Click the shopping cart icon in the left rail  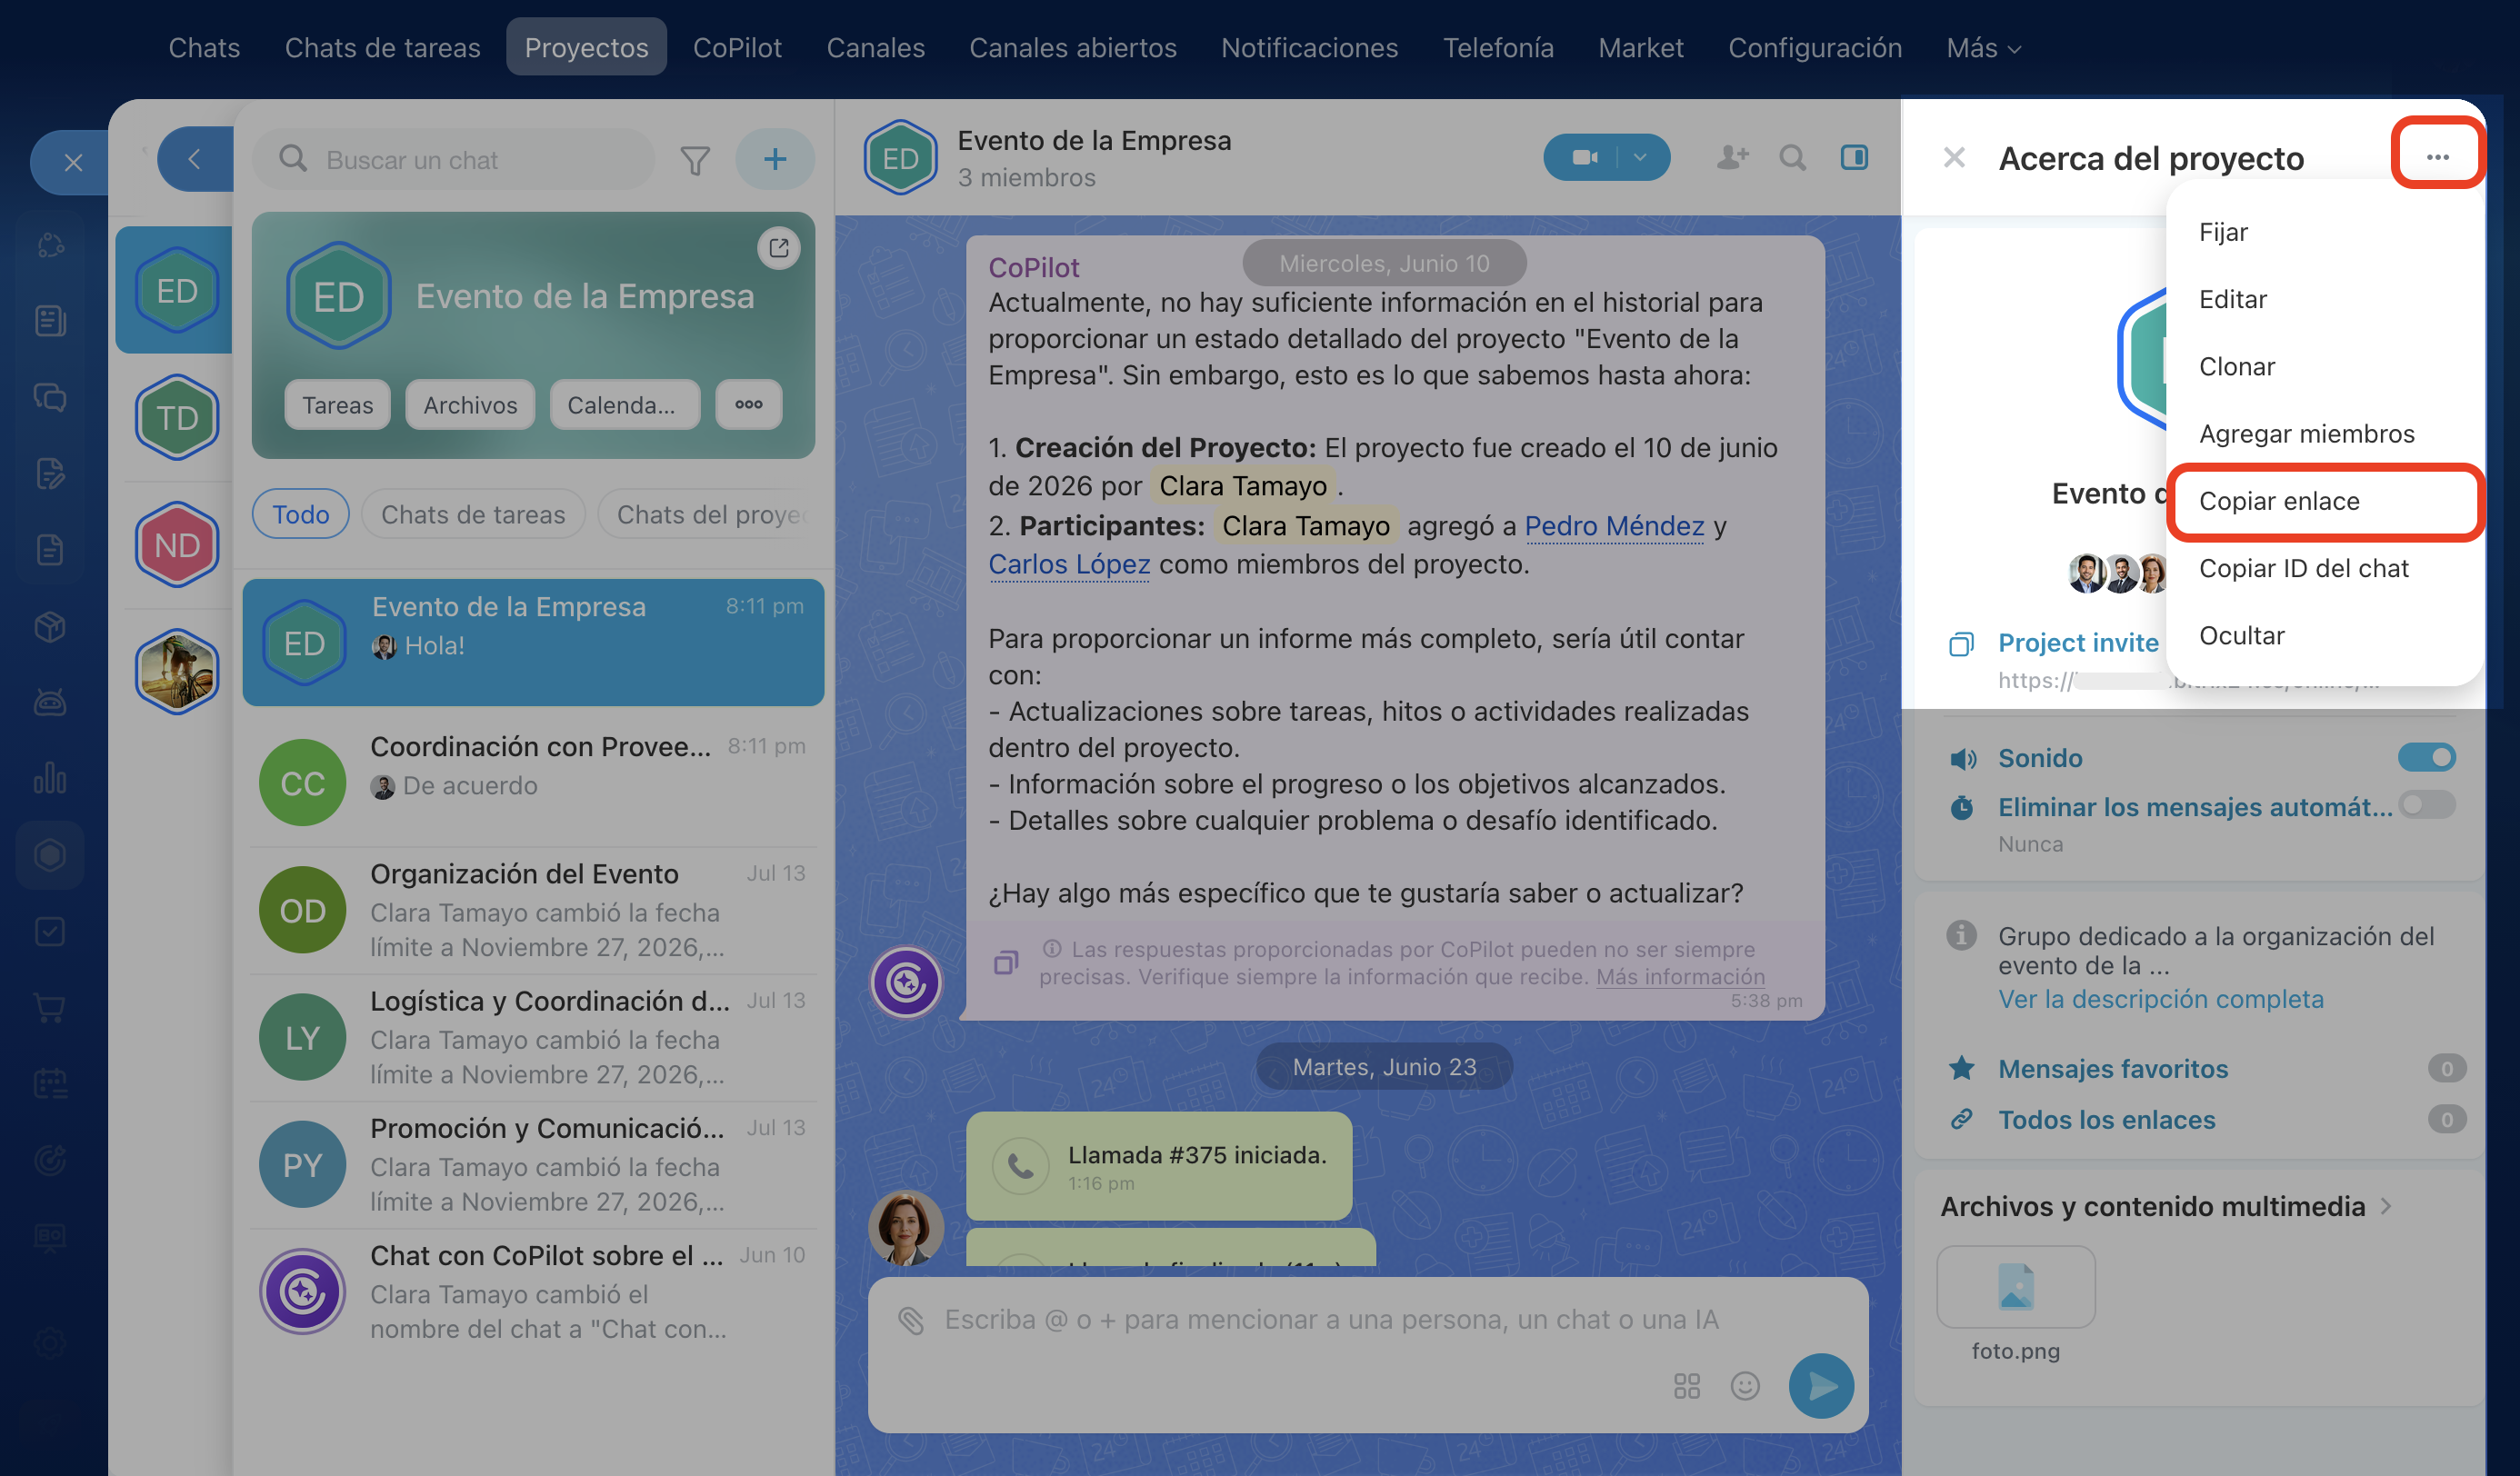[x=50, y=1007]
